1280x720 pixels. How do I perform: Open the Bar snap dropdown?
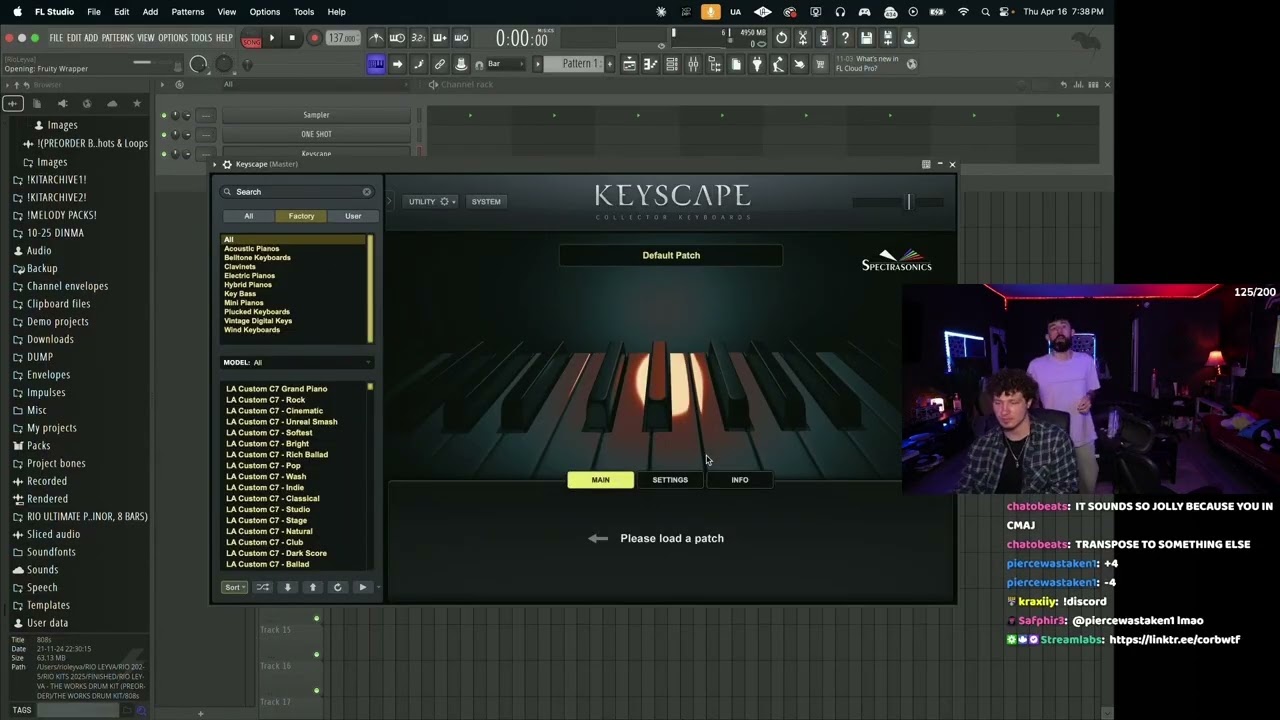click(505, 64)
